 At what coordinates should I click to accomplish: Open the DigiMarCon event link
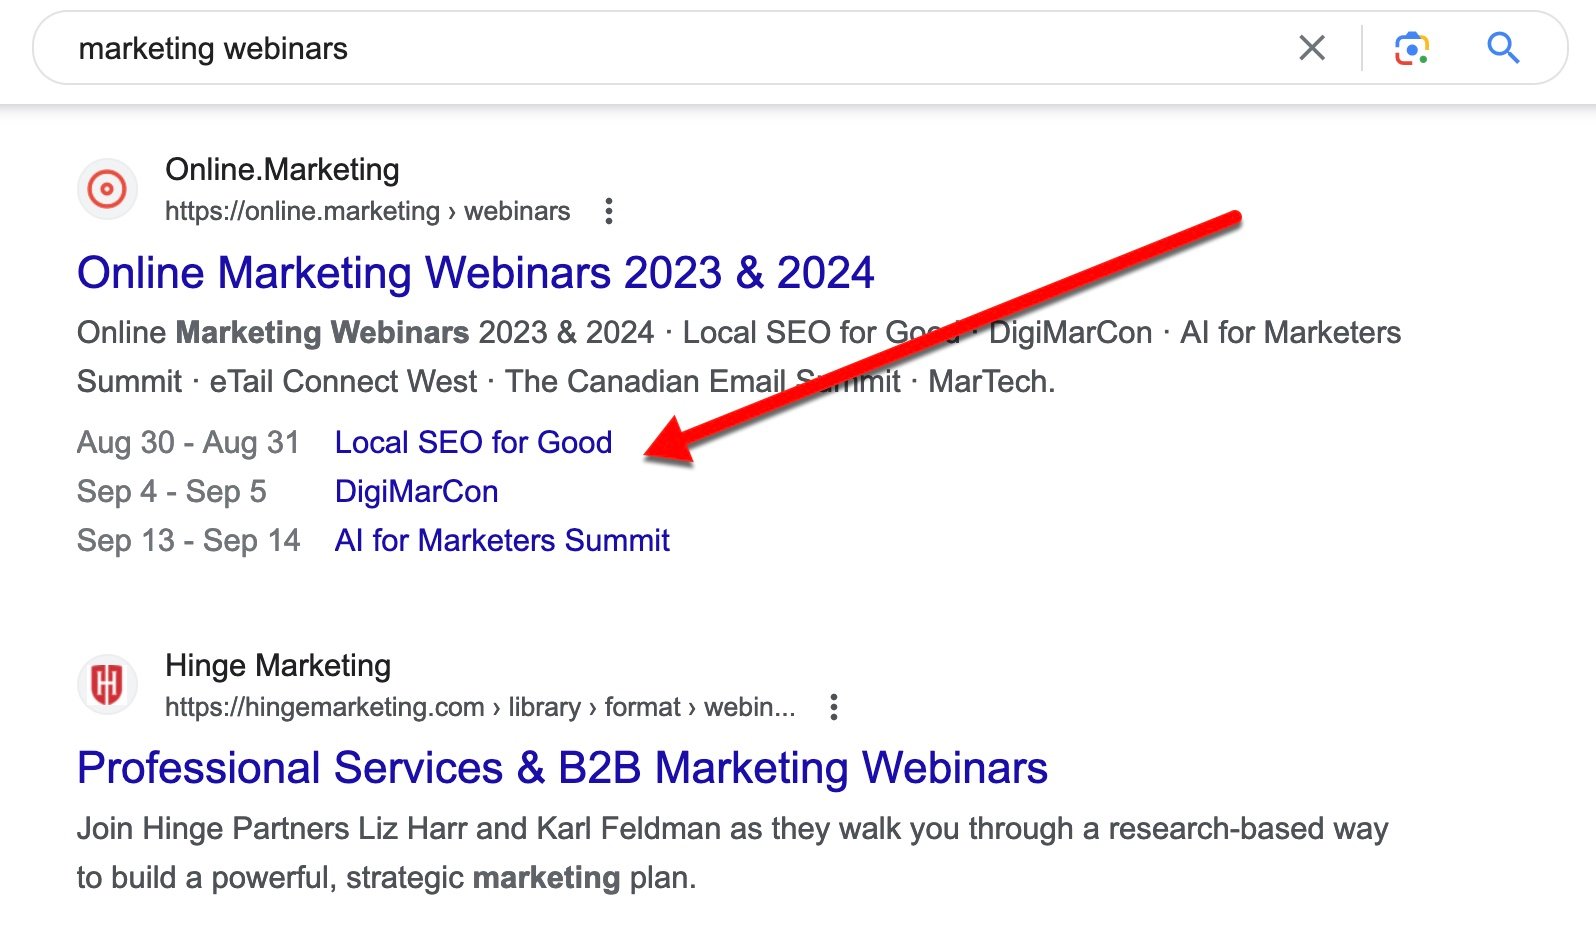point(416,491)
